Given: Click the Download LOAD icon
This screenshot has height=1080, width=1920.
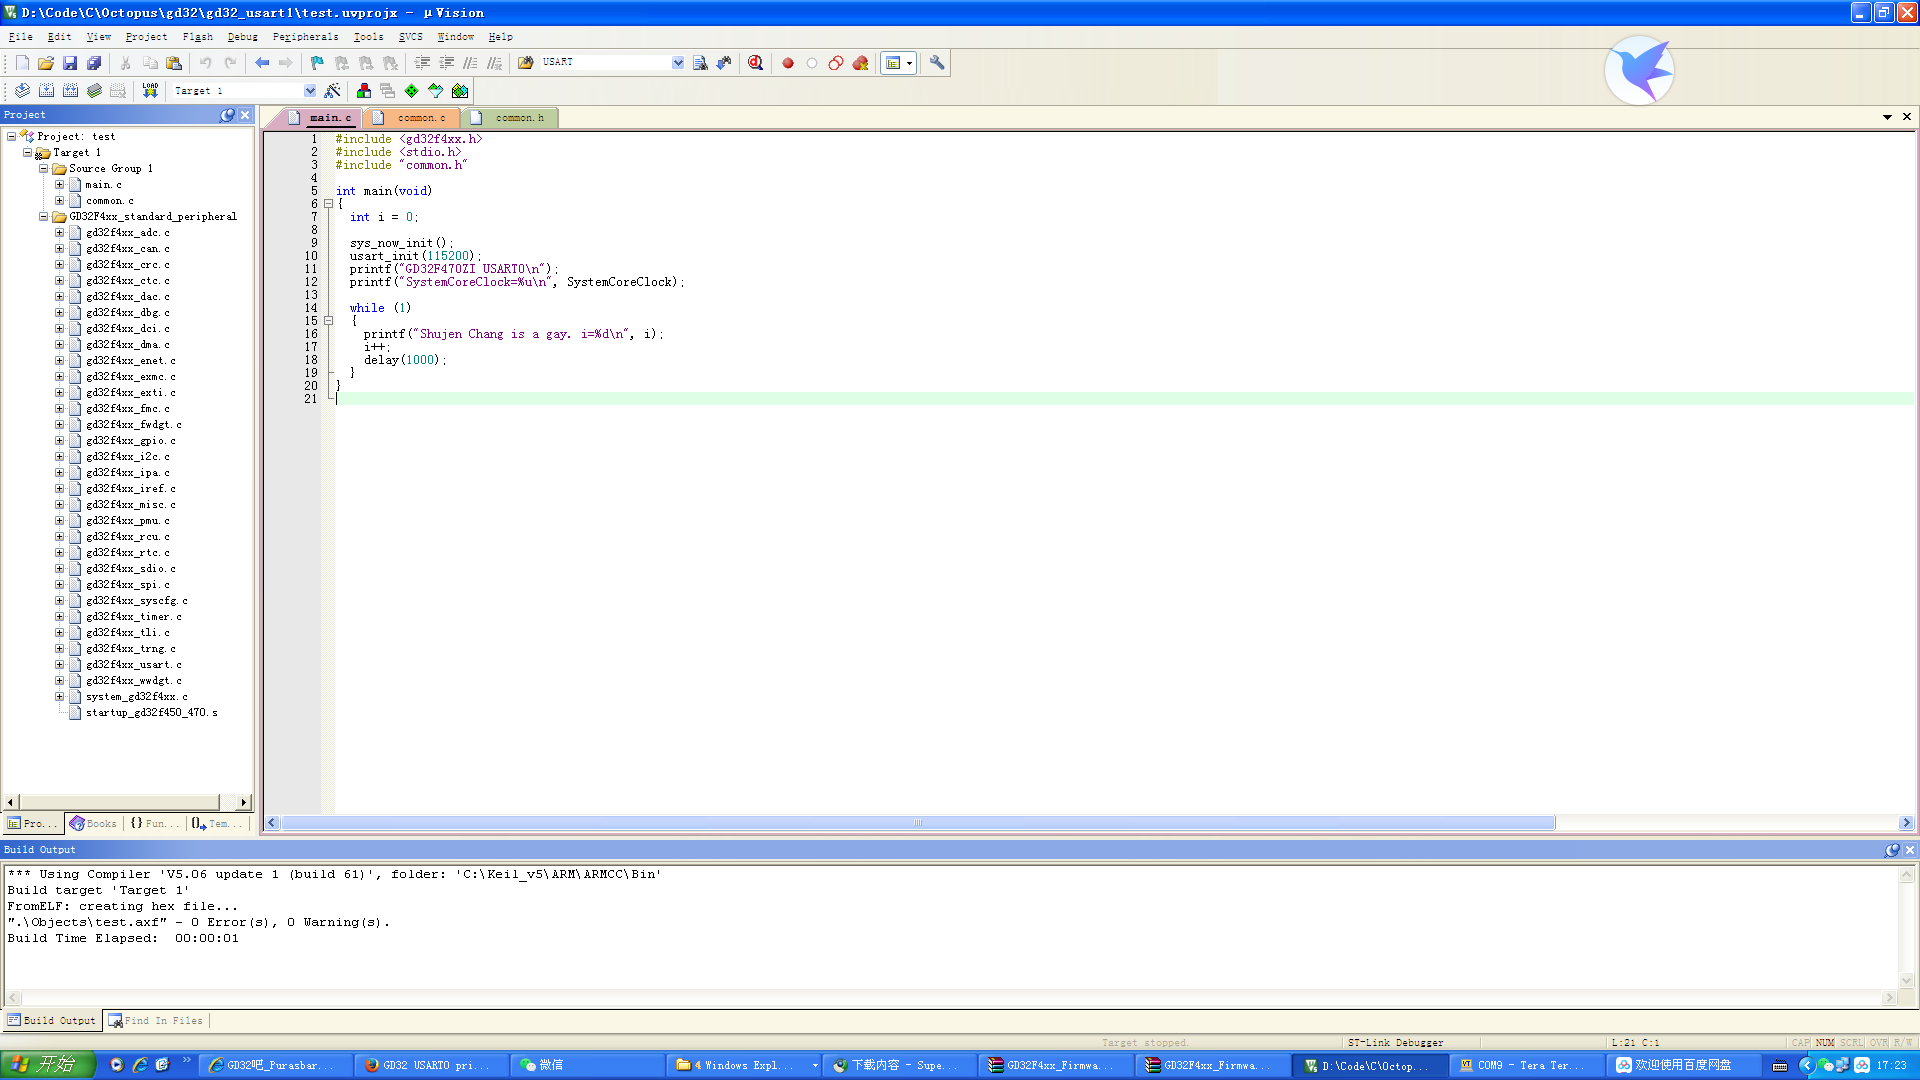Looking at the screenshot, I should pyautogui.click(x=150, y=90).
